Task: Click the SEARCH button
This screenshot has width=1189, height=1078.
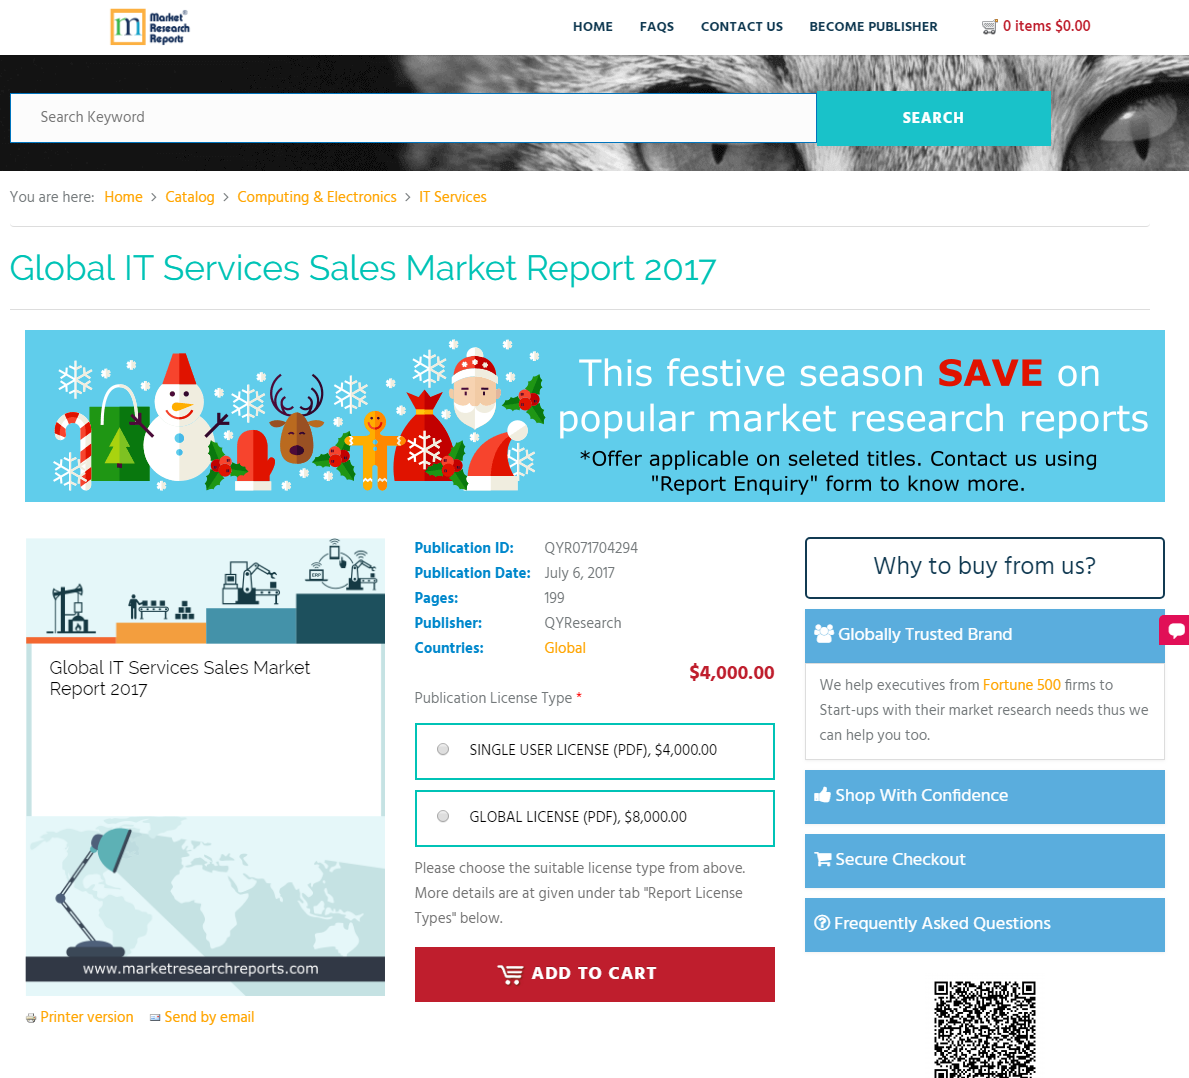Action: 933,118
